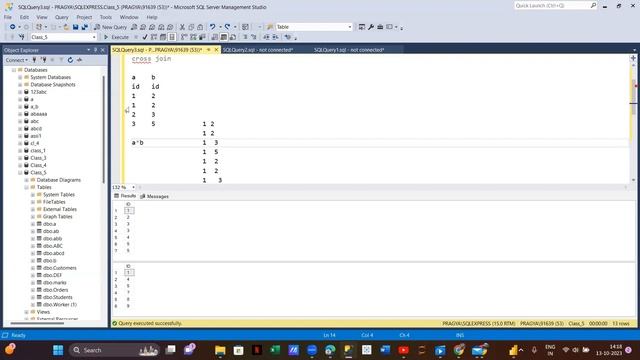
Task: Click the Paste icon in the toolbar
Action: (x=200, y=27)
